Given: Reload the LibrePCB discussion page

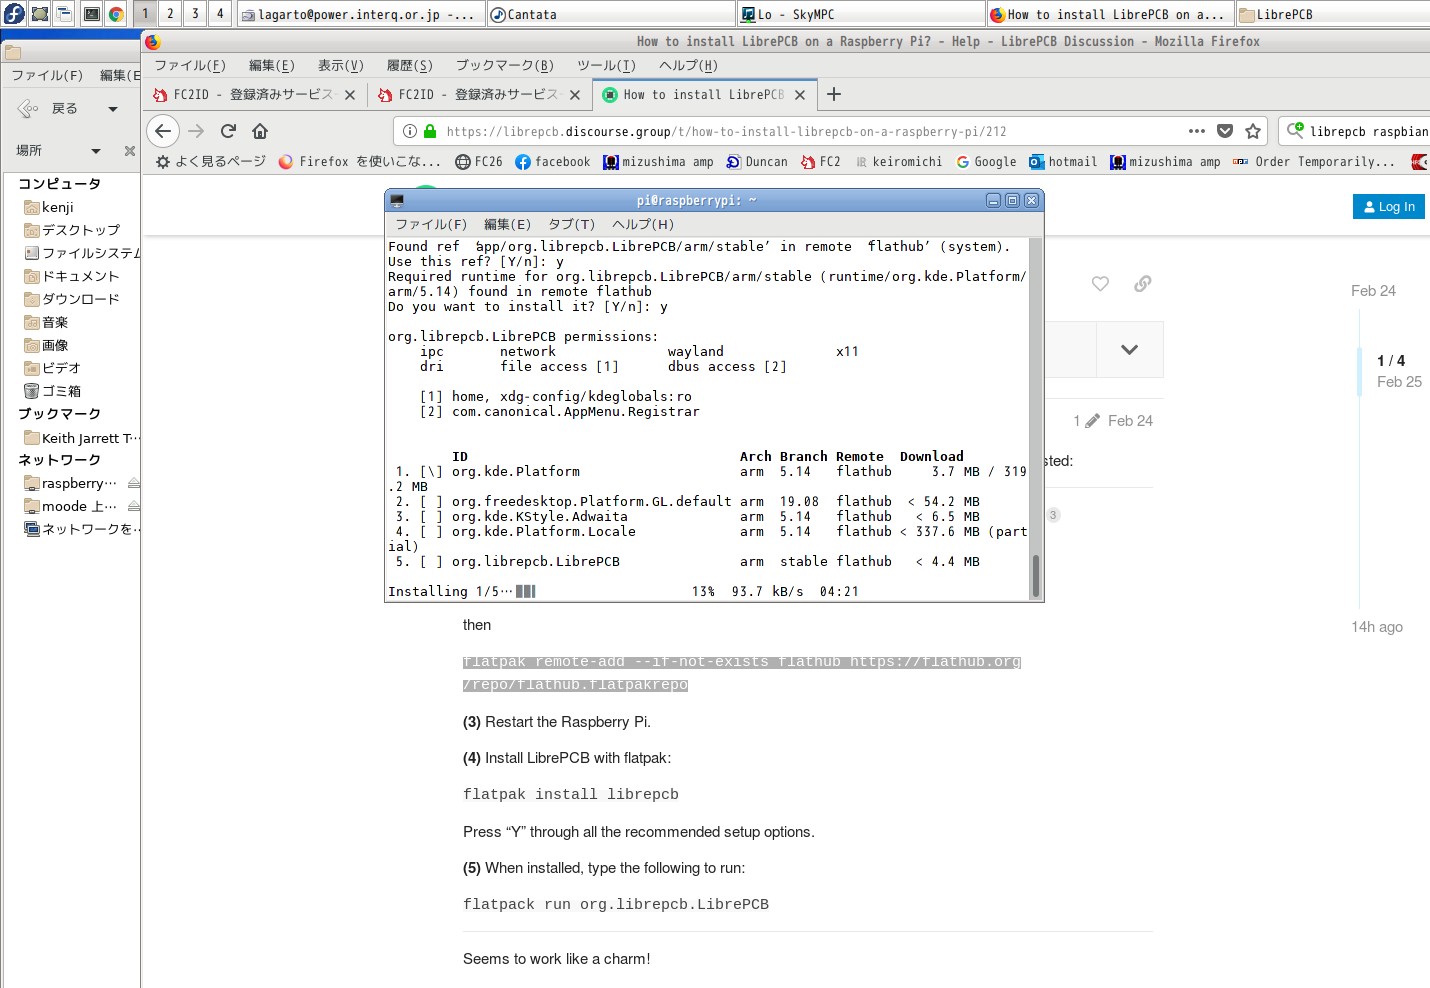Looking at the screenshot, I should [228, 131].
